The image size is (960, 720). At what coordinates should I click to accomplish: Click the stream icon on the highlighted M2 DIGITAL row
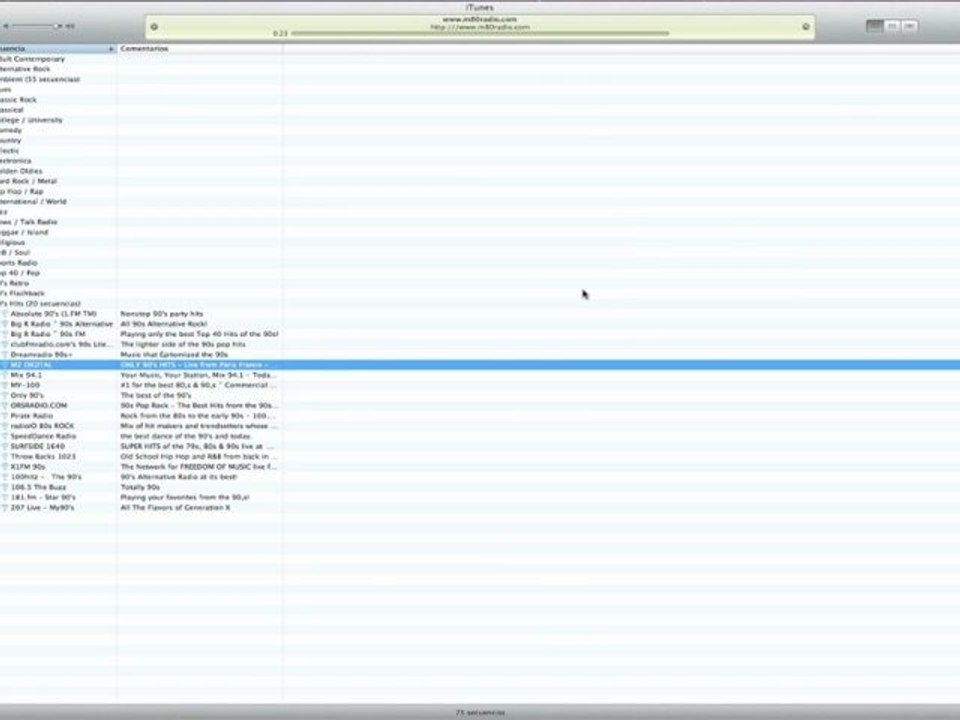[x=5, y=365]
